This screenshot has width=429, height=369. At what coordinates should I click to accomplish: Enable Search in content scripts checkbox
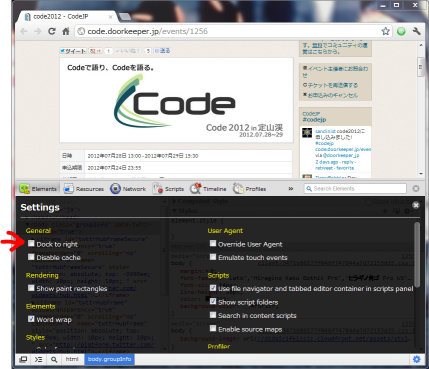(x=213, y=315)
